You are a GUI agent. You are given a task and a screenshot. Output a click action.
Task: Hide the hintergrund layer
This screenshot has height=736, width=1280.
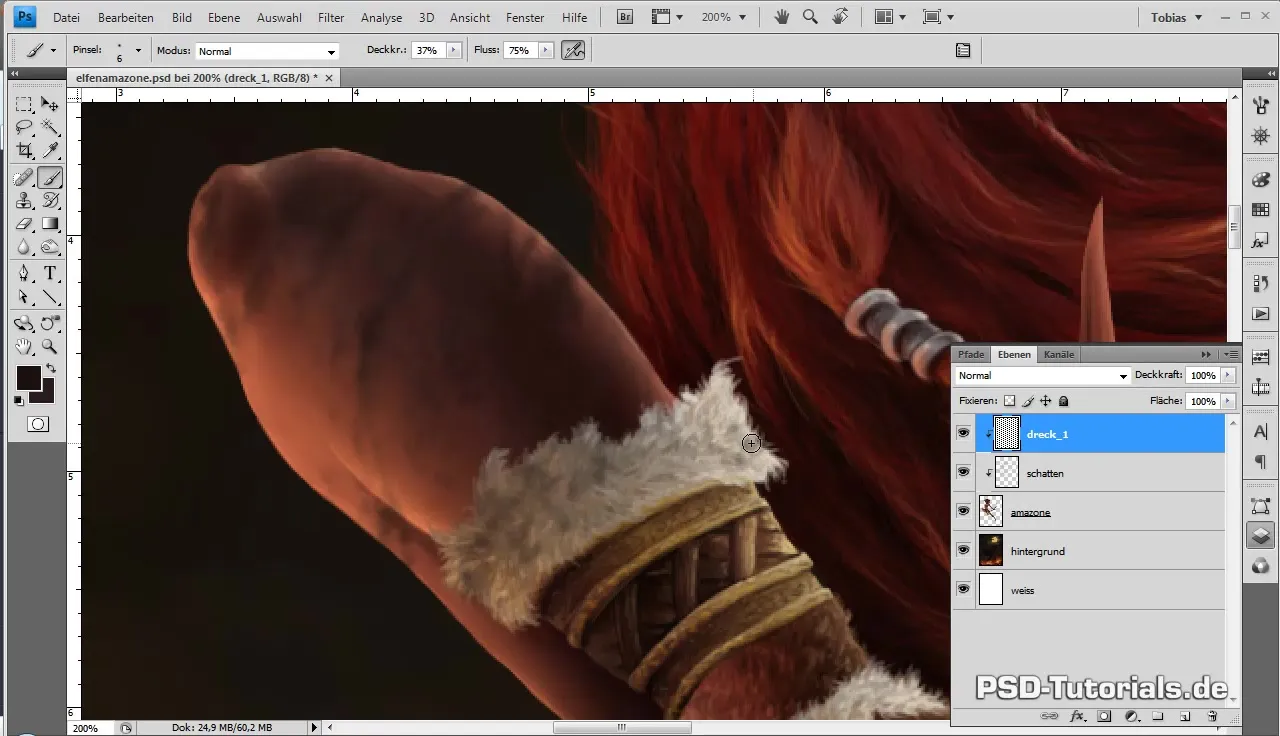coord(963,550)
